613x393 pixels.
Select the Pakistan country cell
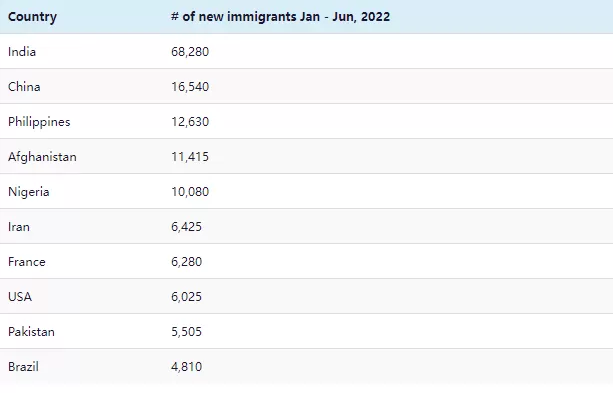(31, 332)
